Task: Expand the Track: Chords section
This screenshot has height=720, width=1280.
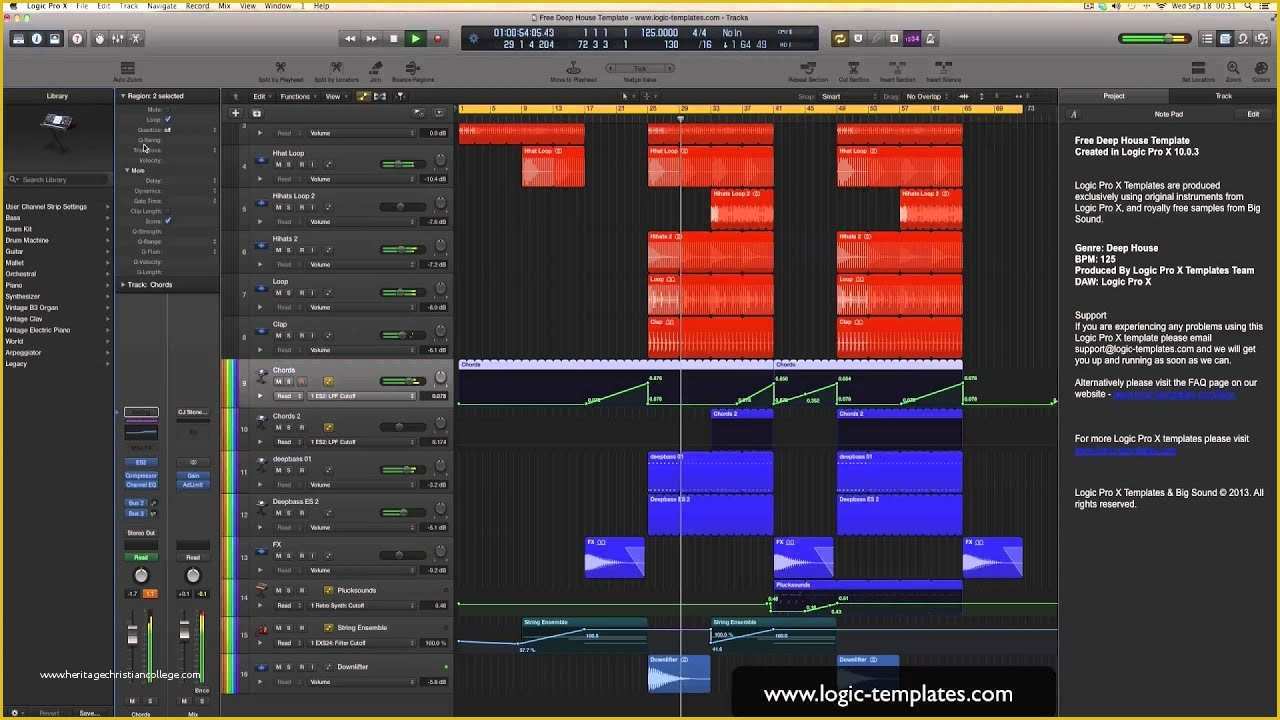Action: (x=123, y=285)
